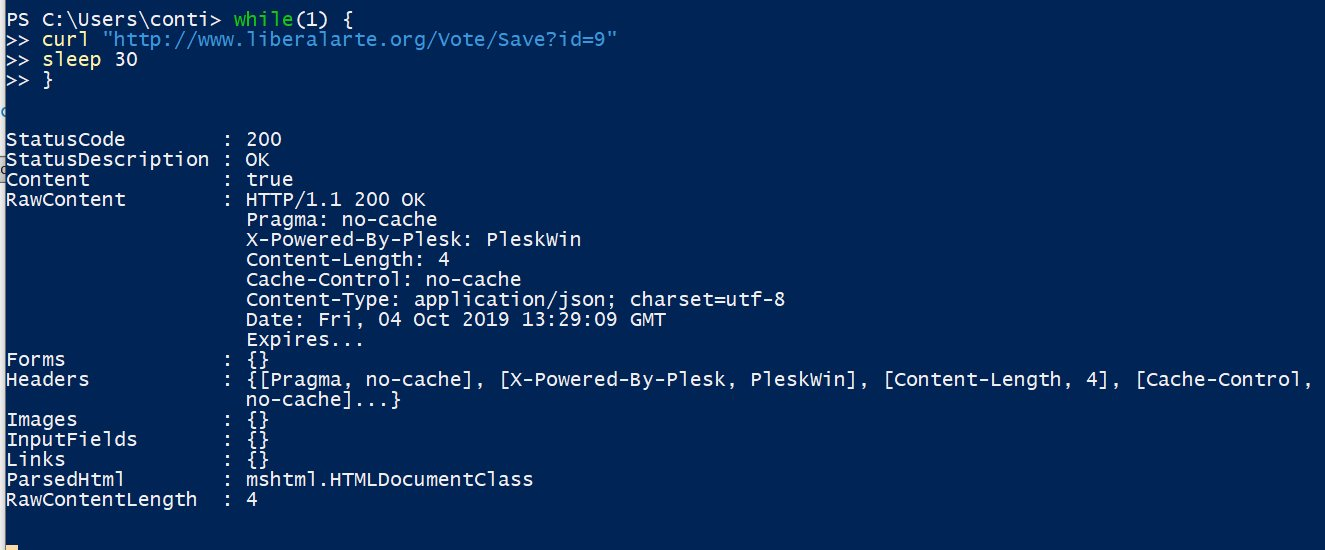This screenshot has width=1325, height=550.
Task: Click the 'Date: Fri, 04 Oct 2019' line
Action: [x=455, y=319]
